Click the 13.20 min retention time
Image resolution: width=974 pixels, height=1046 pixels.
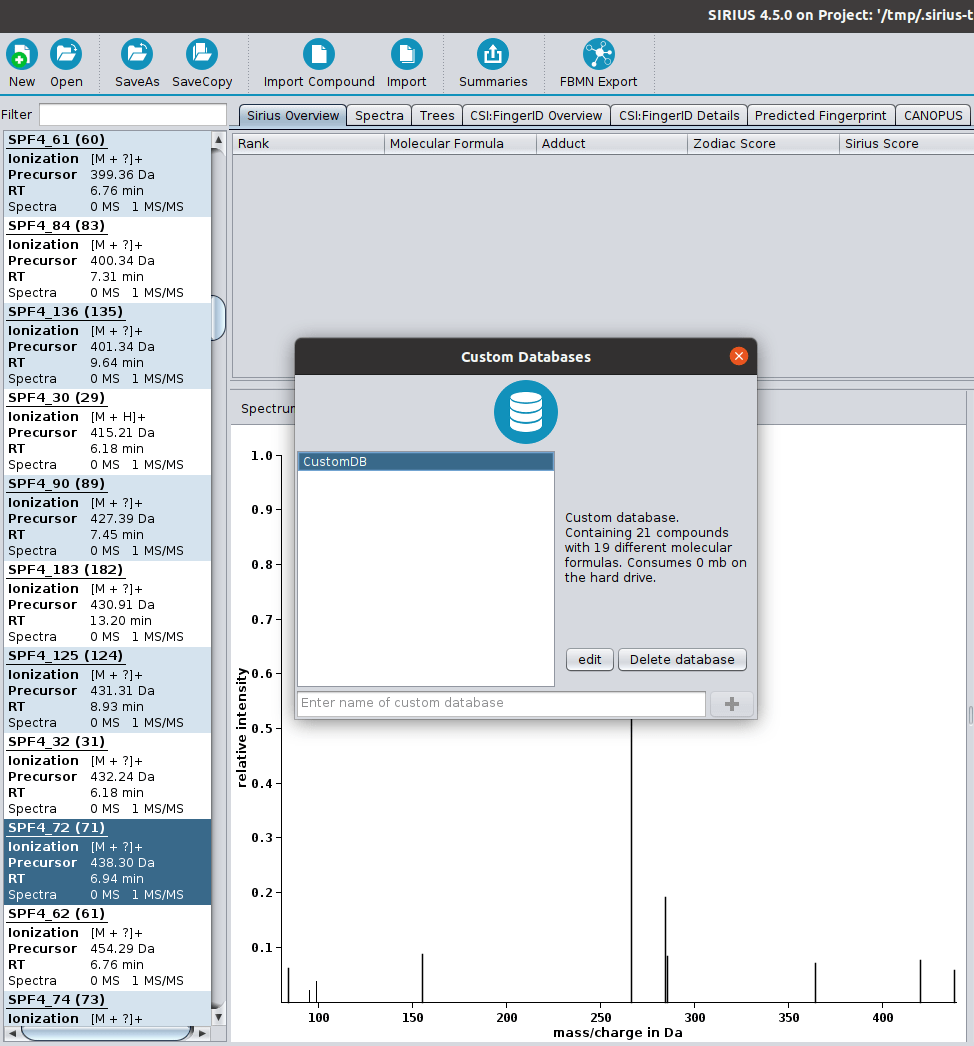121,620
